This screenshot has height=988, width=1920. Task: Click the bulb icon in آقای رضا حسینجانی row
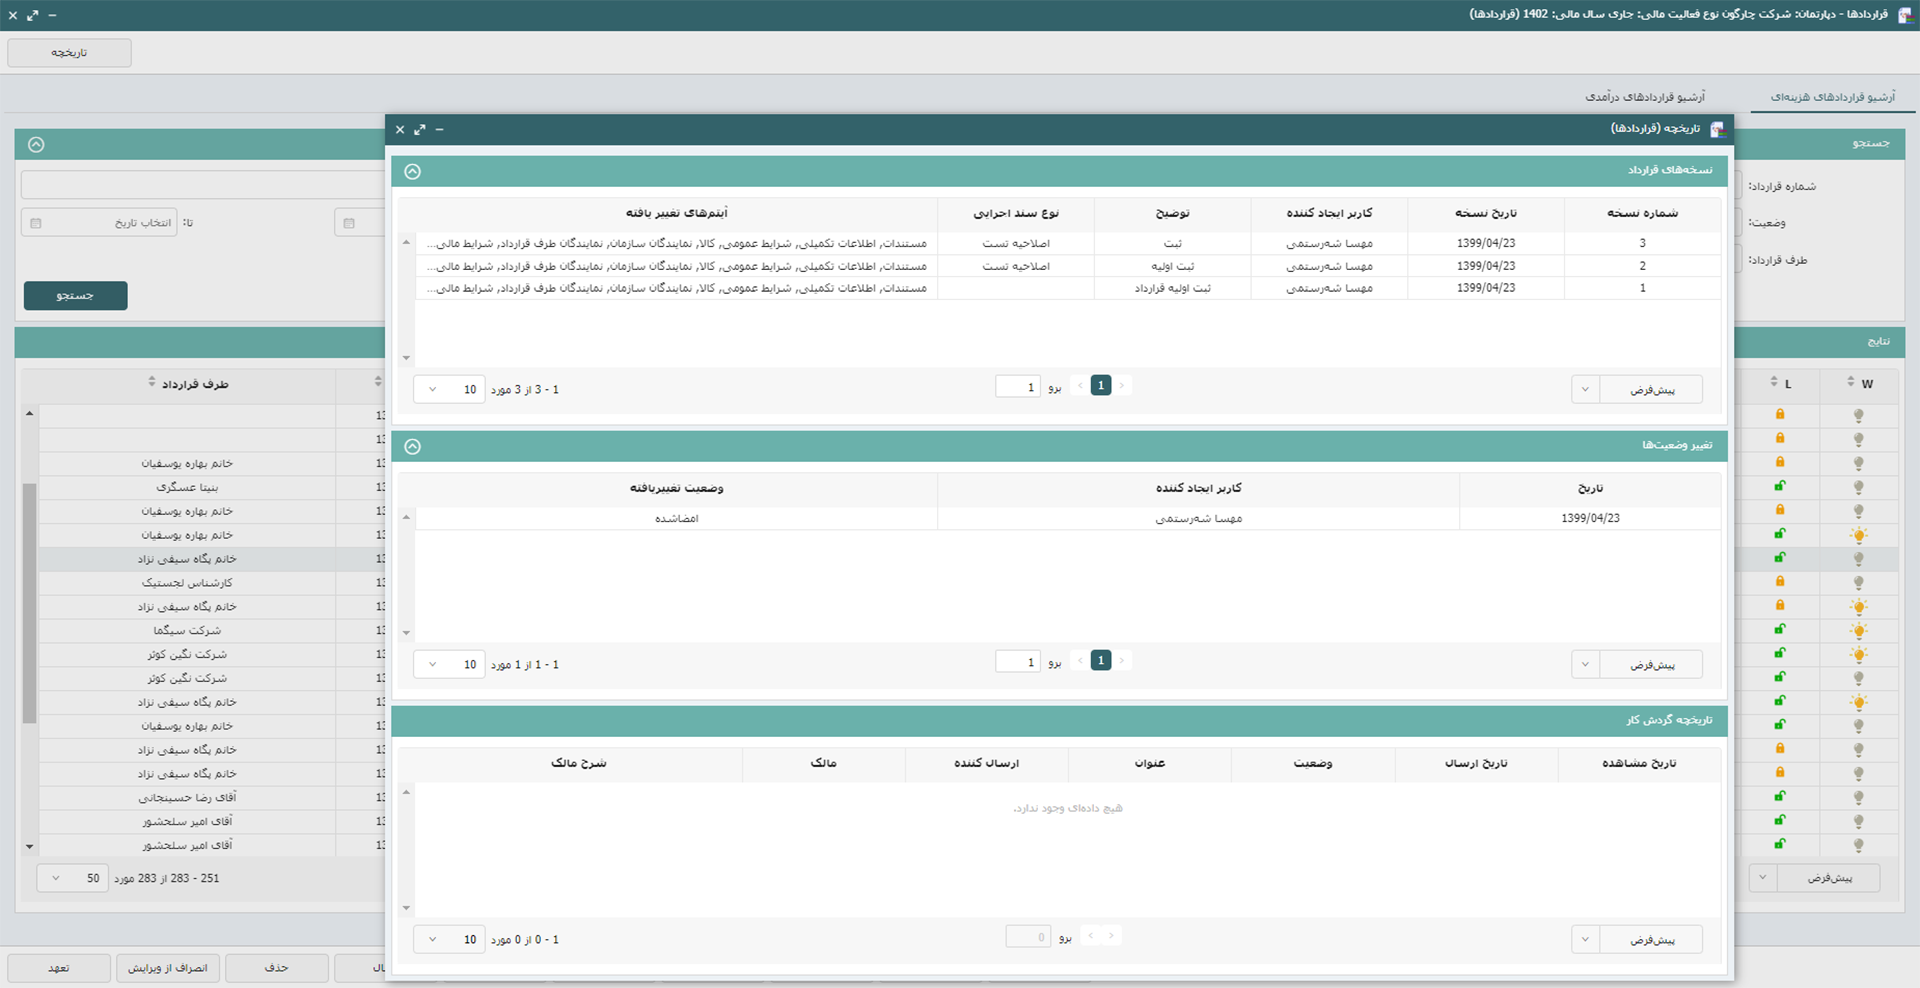pyautogui.click(x=1858, y=798)
